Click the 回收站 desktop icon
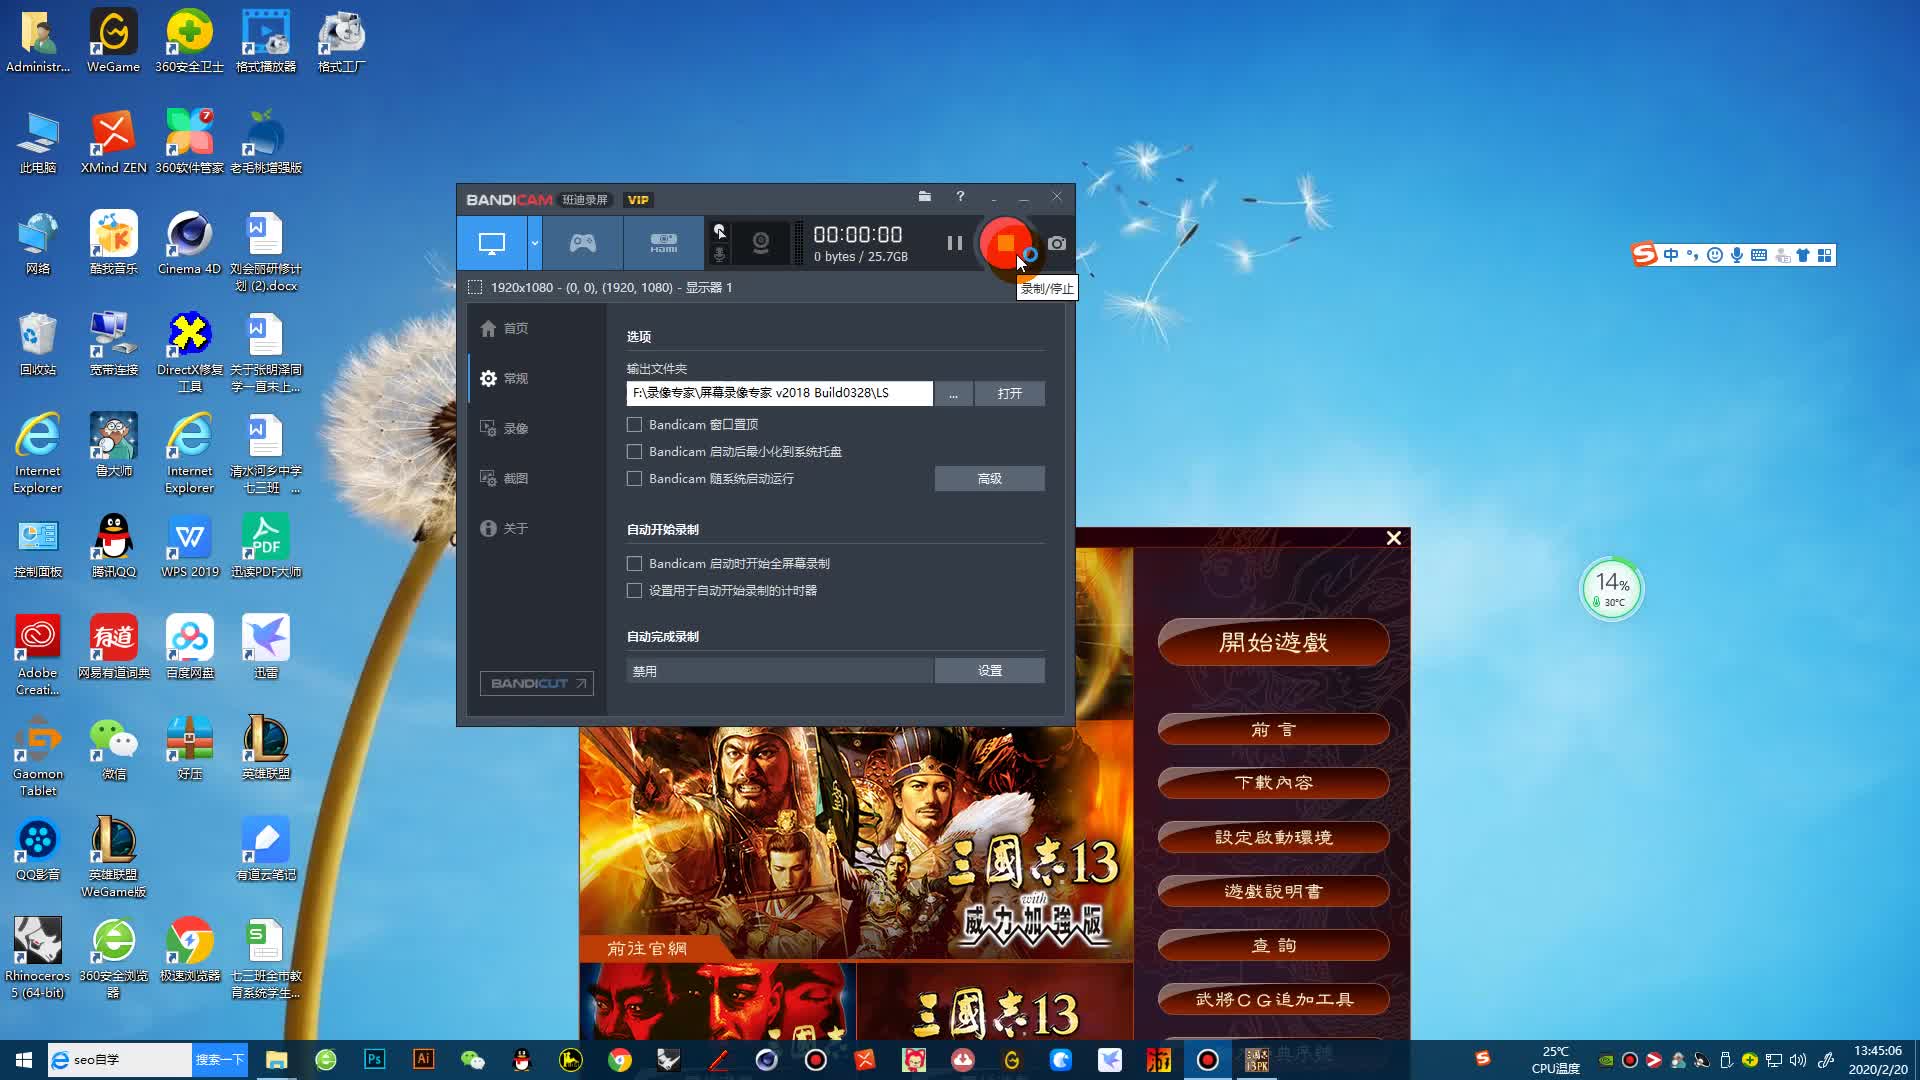The image size is (1920, 1080). pyautogui.click(x=37, y=345)
